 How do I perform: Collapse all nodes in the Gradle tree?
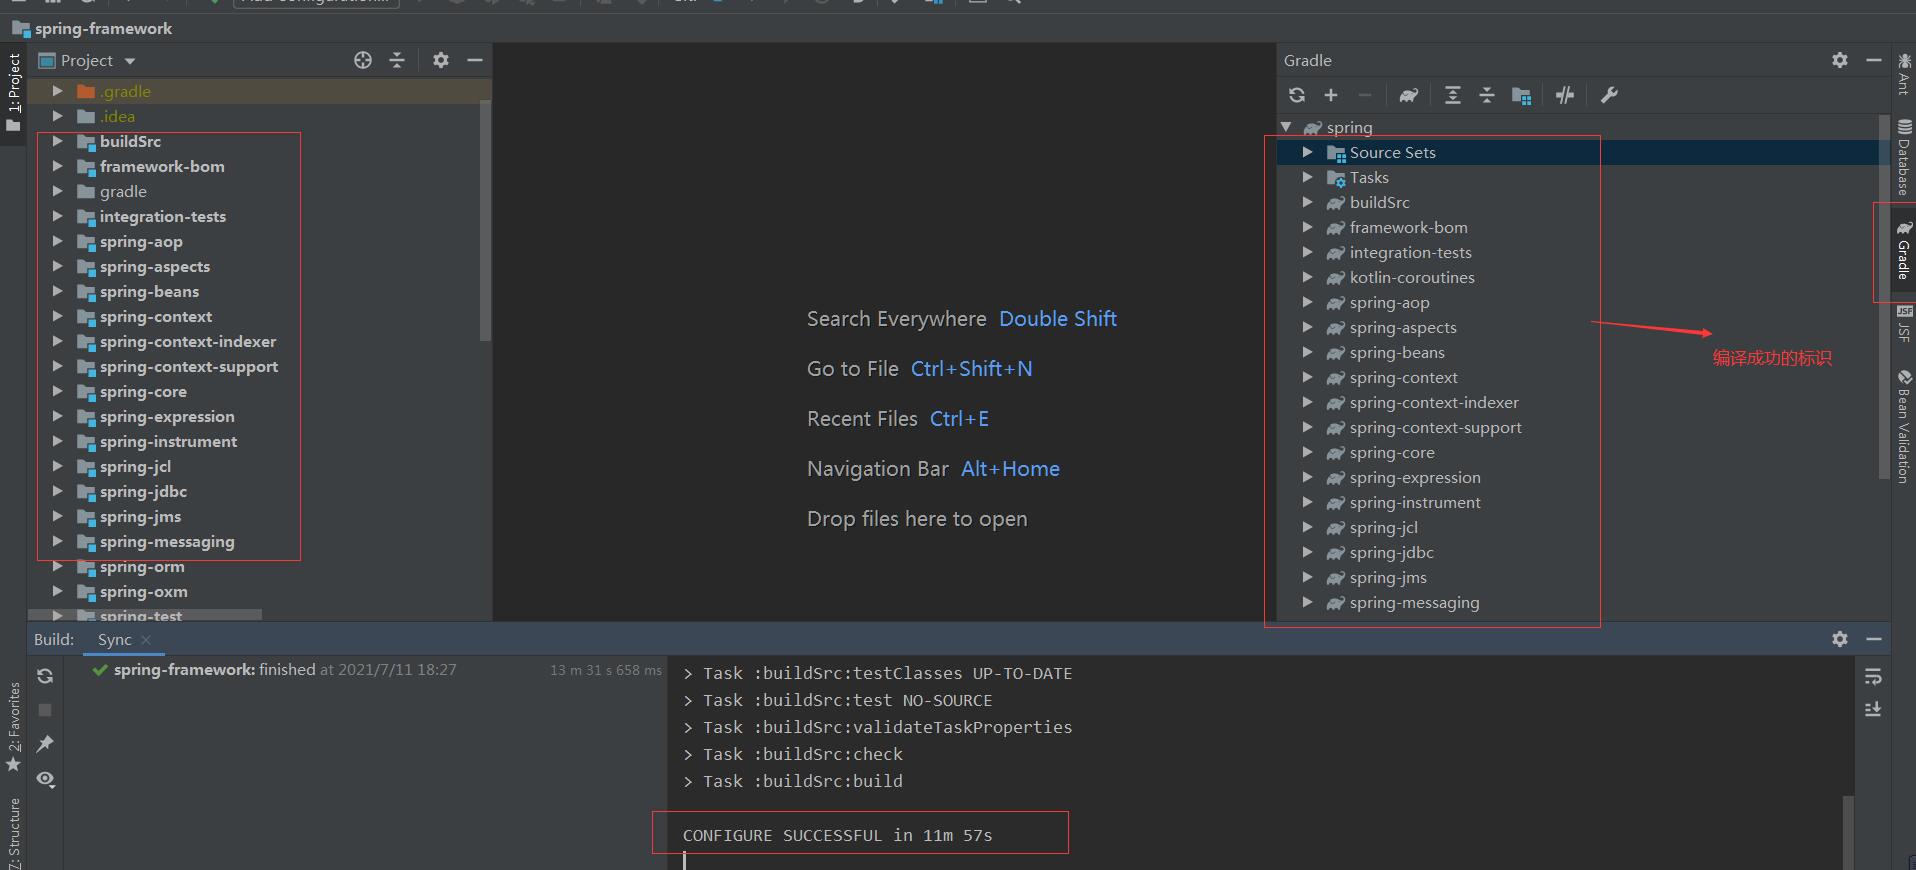point(1487,95)
